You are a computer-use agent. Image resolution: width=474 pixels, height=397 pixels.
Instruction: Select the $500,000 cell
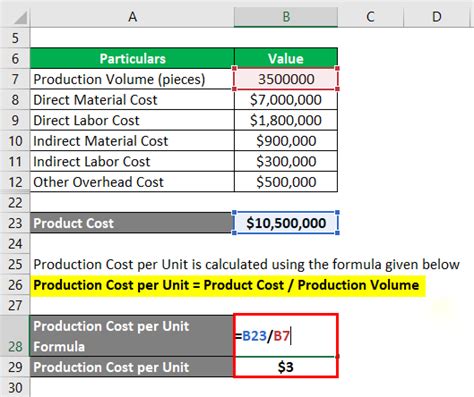286,182
